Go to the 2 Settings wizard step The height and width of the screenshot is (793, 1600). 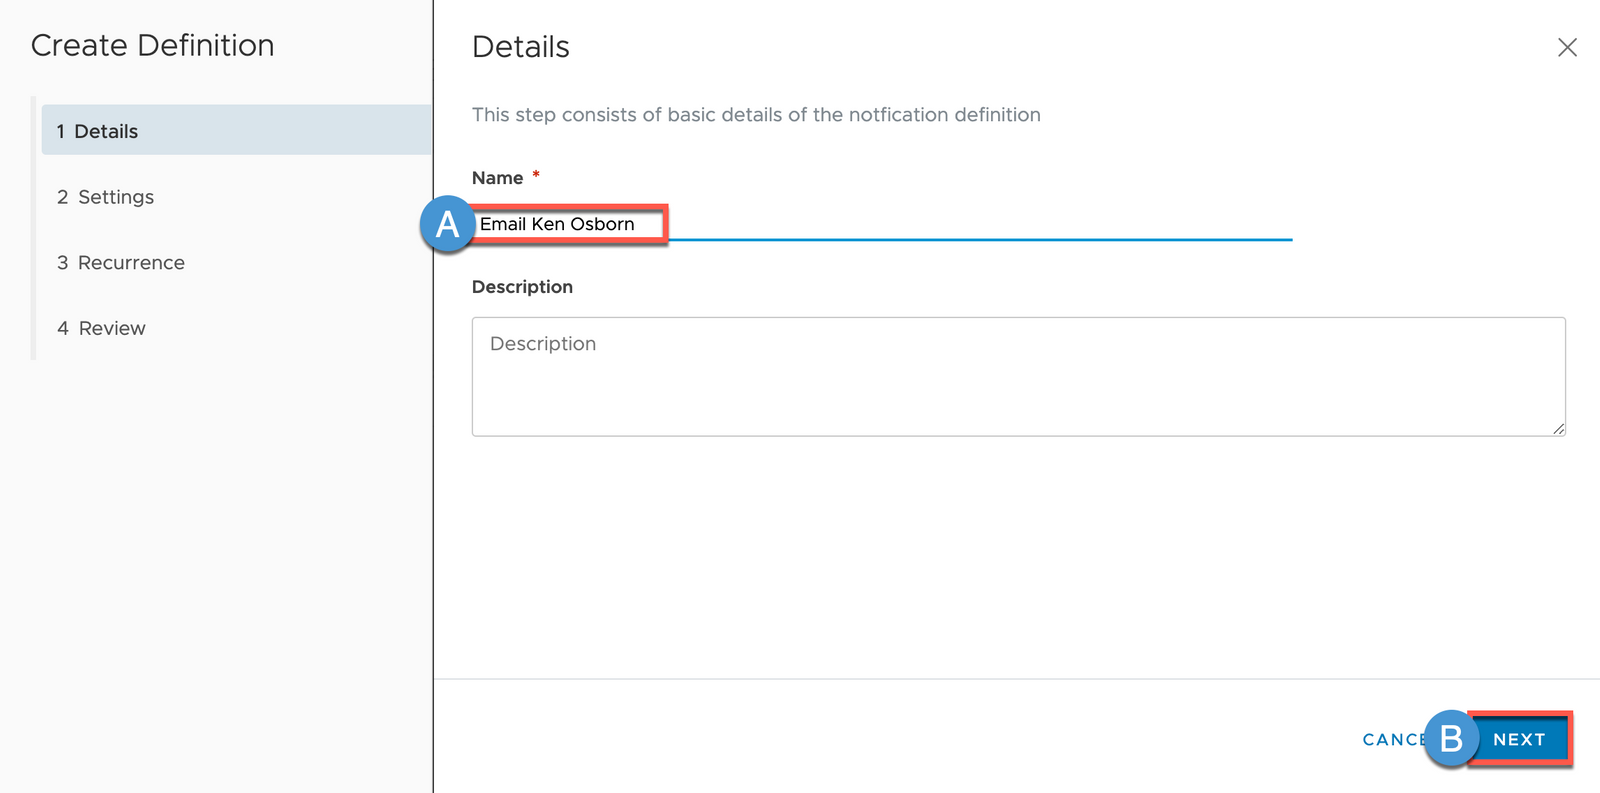coord(106,197)
